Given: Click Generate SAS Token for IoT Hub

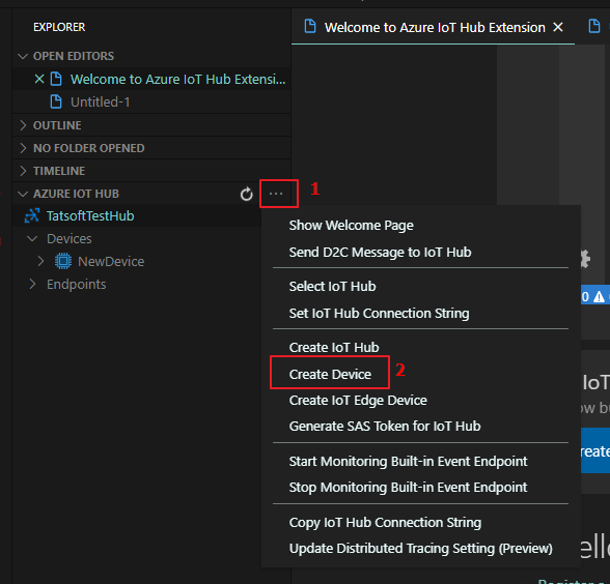Looking at the screenshot, I should tap(384, 426).
